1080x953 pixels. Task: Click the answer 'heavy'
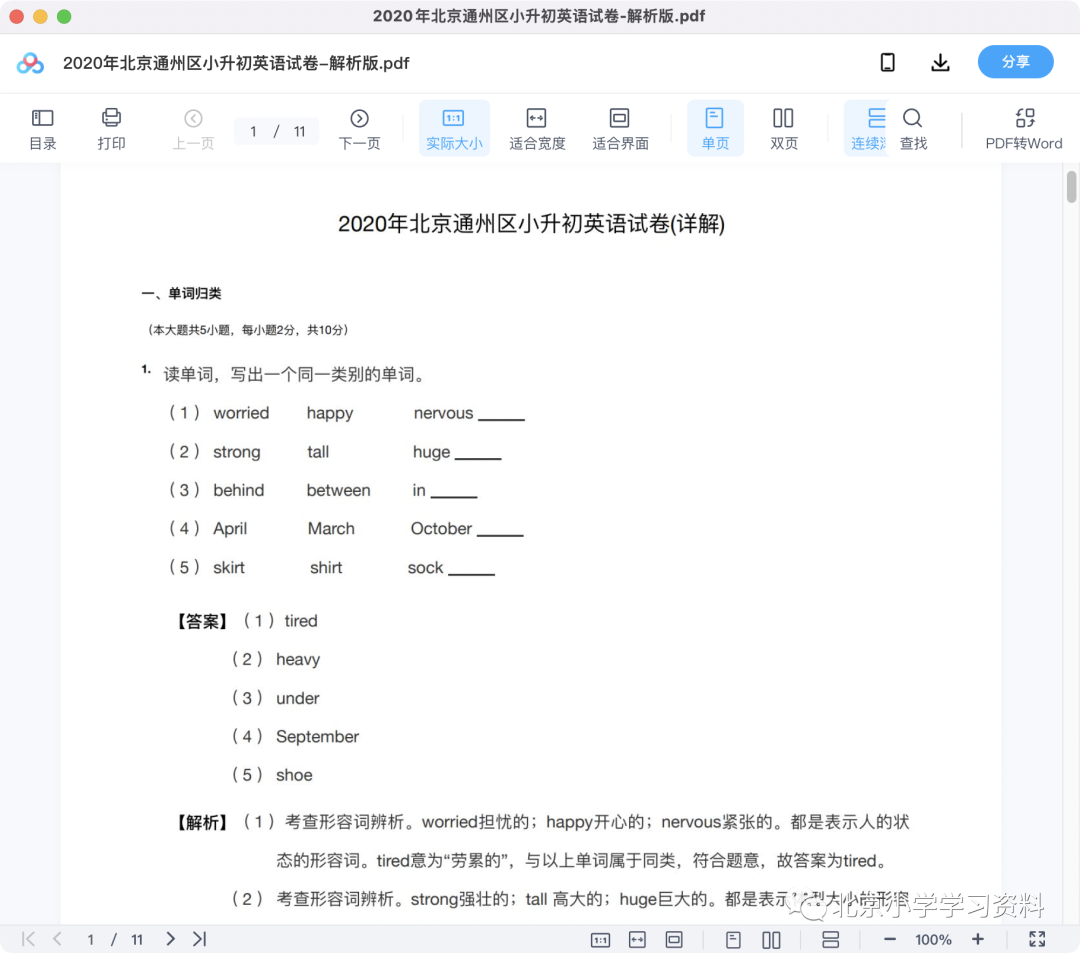[x=298, y=660]
